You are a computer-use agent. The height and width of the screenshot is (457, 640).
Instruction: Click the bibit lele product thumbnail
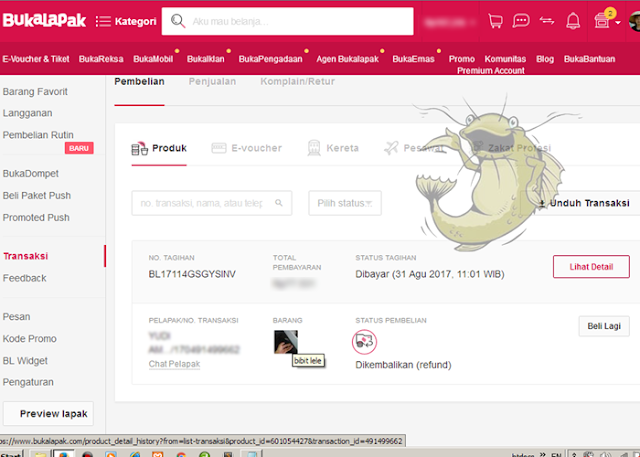(x=286, y=342)
